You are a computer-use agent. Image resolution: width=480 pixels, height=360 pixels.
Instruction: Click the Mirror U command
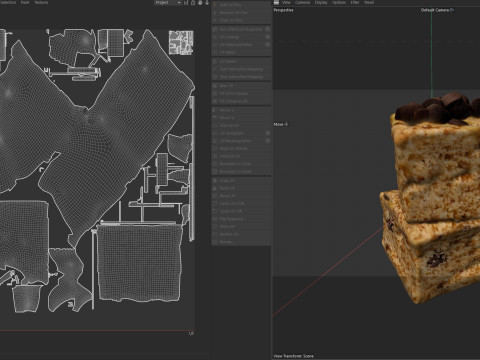[x=241, y=110]
